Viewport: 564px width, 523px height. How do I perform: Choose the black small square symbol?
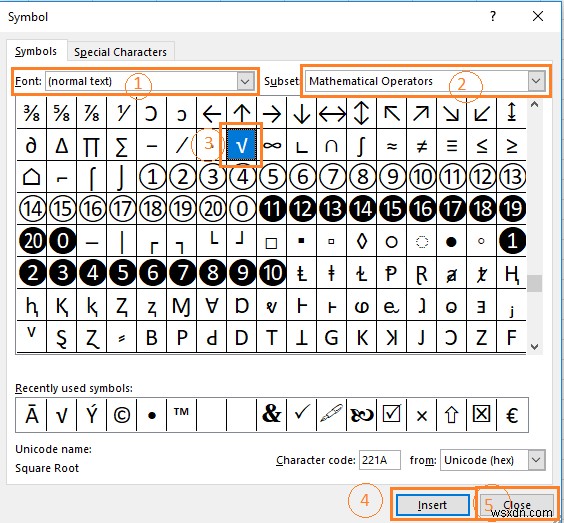point(301,241)
